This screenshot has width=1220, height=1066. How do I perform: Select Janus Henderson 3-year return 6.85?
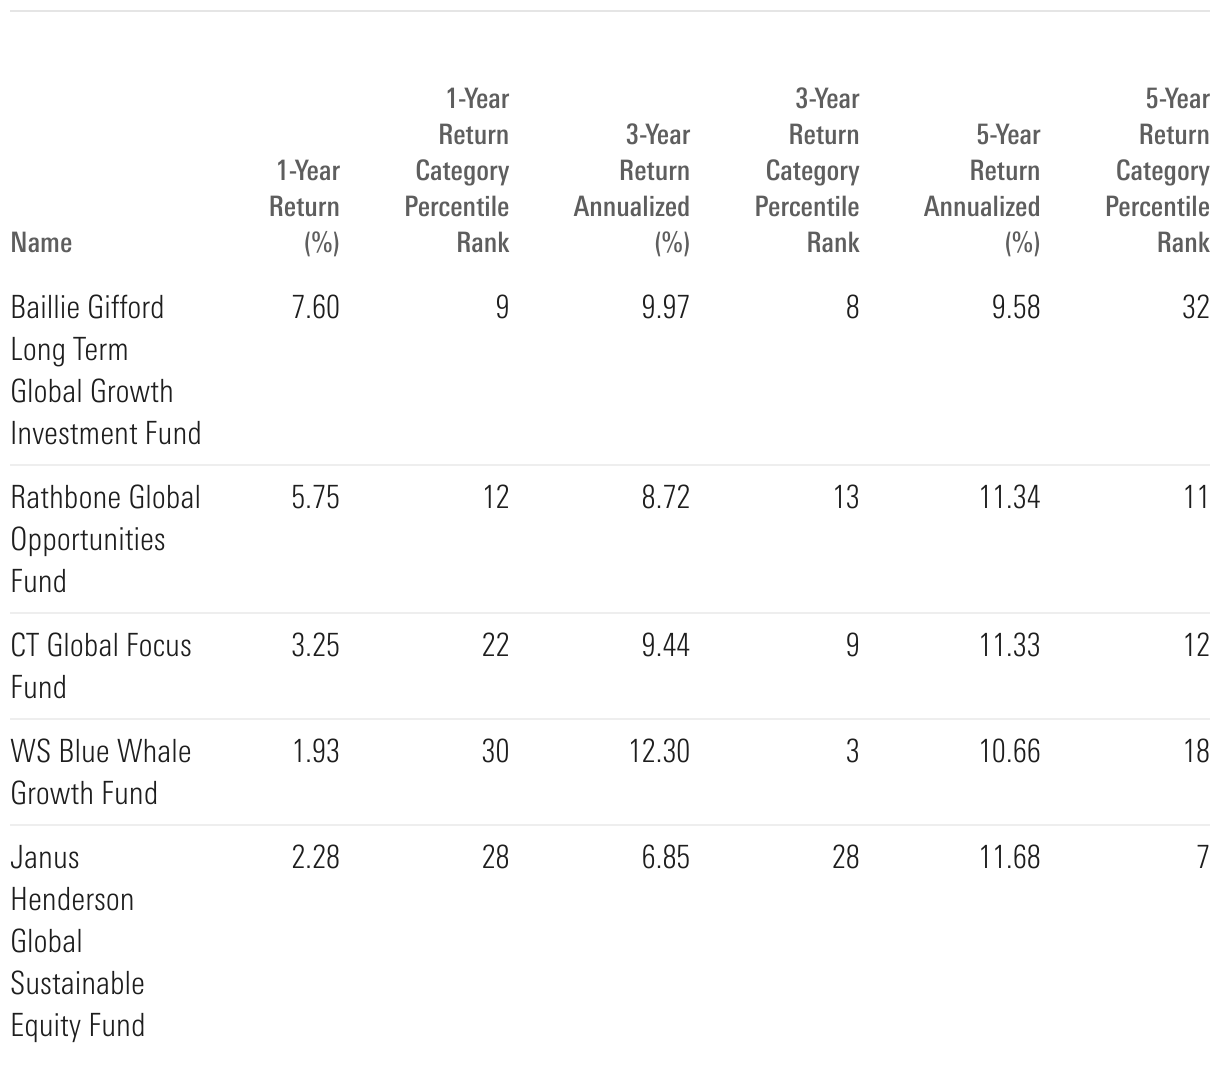tap(666, 857)
